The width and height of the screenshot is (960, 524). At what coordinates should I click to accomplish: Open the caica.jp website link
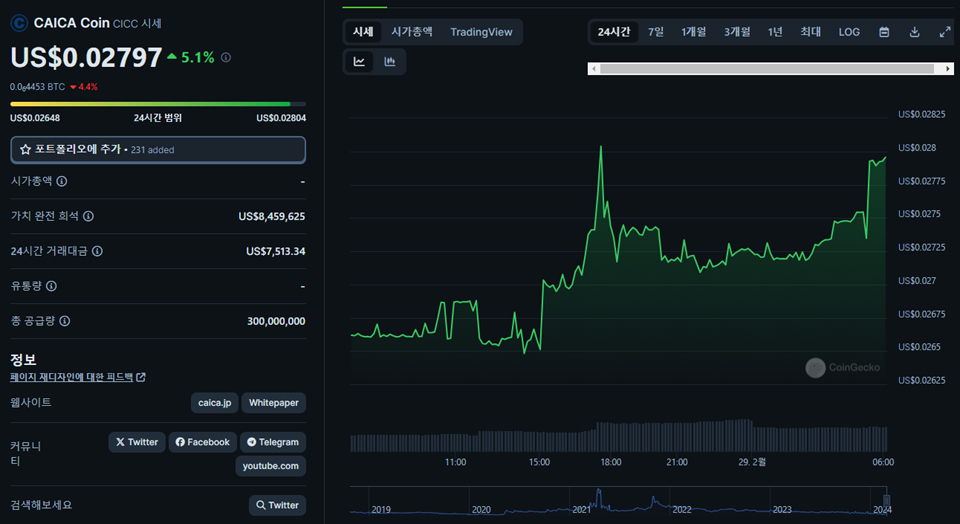[215, 403]
